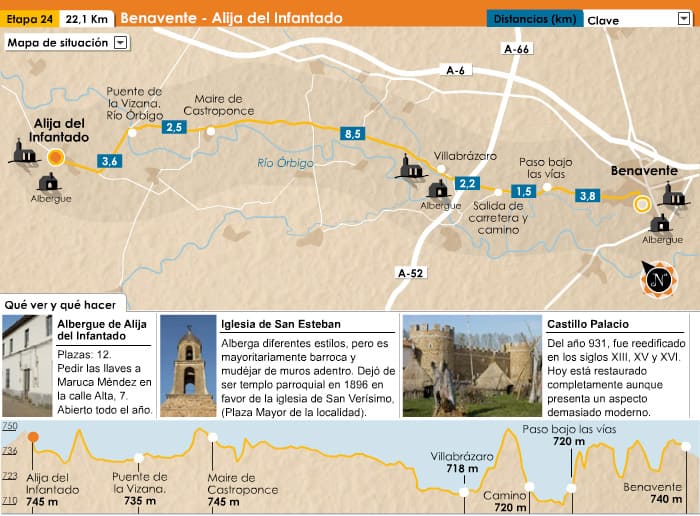Select the orange Alija del Infantado endpoint marker
The image size is (700, 516).
click(56, 157)
